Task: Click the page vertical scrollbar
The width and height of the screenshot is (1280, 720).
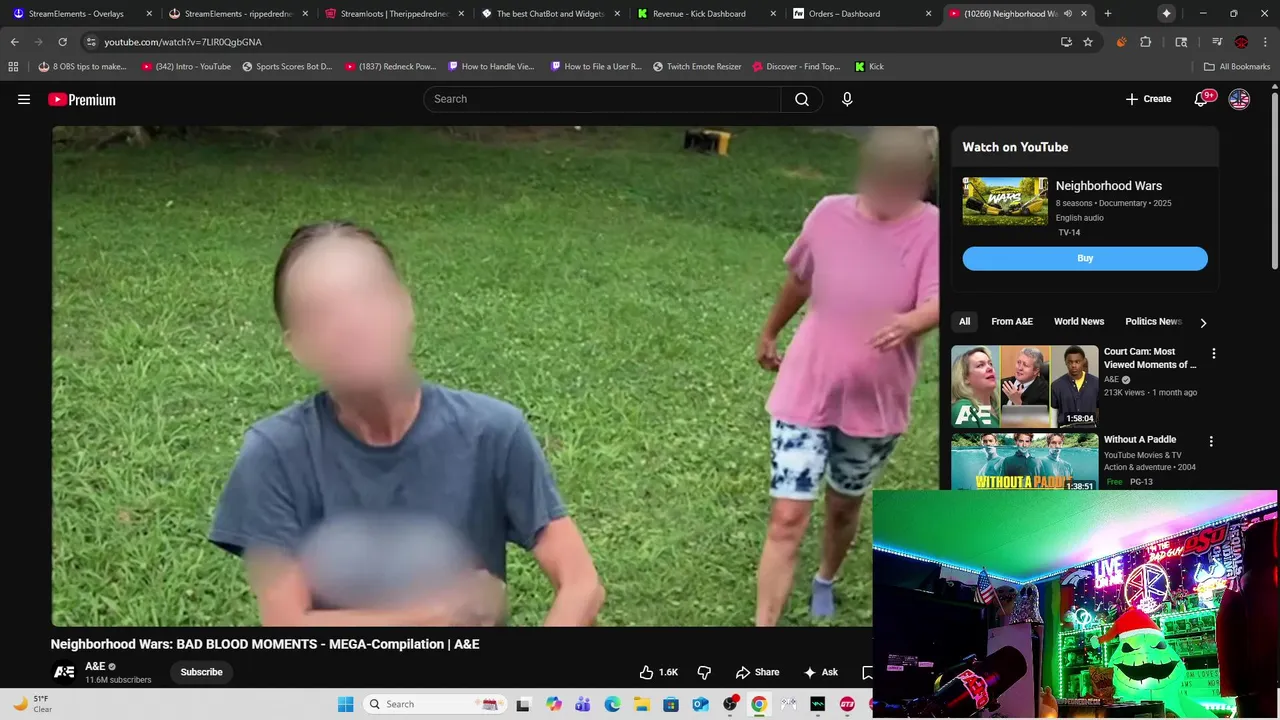Action: pyautogui.click(x=1274, y=180)
